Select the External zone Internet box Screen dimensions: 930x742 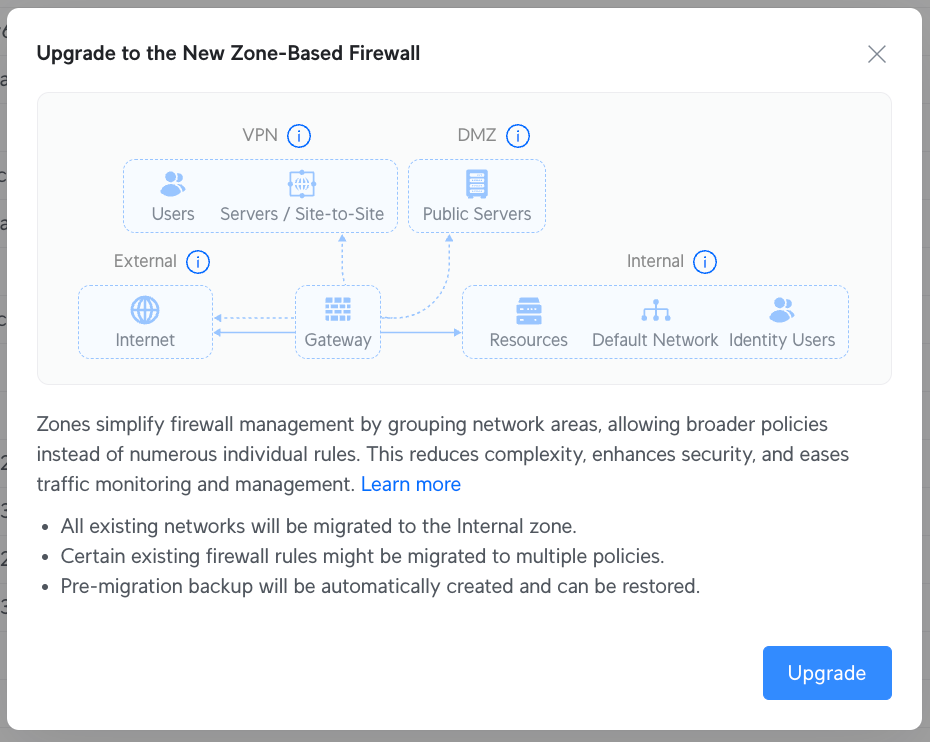(145, 321)
